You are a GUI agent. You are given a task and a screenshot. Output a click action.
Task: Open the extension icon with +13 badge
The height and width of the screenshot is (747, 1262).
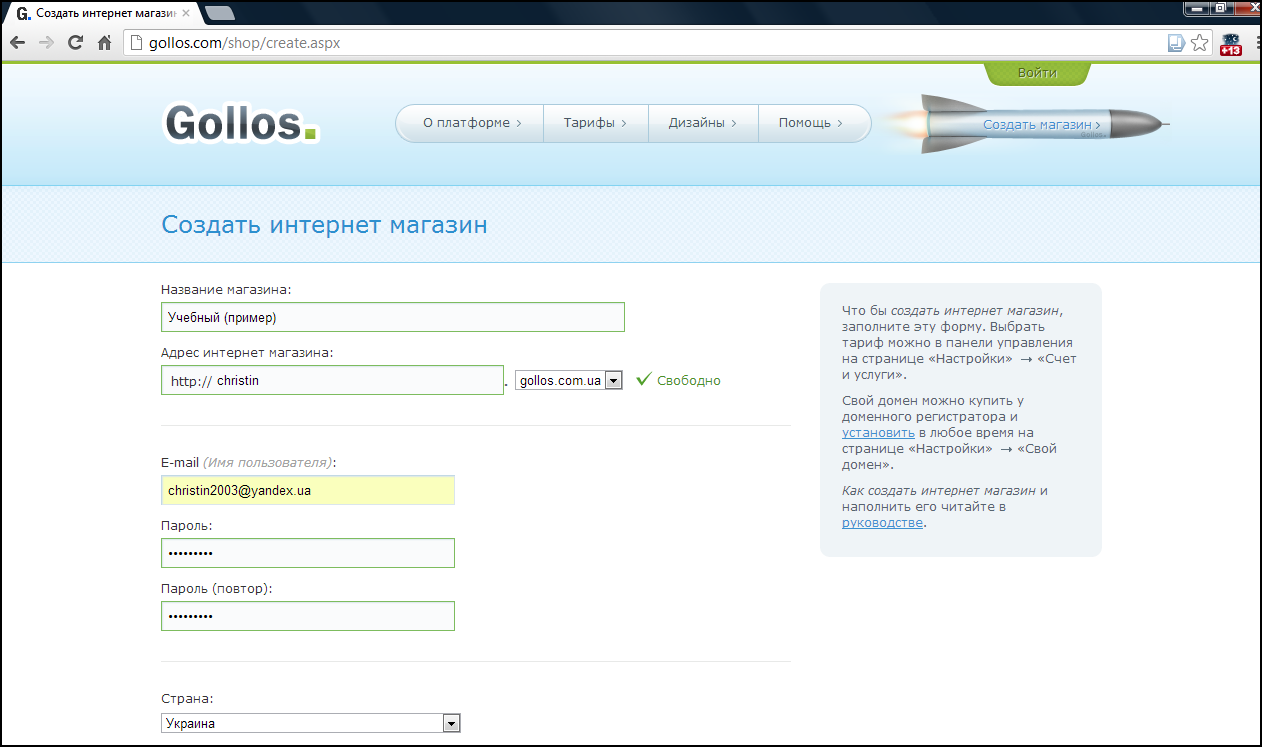[1231, 44]
